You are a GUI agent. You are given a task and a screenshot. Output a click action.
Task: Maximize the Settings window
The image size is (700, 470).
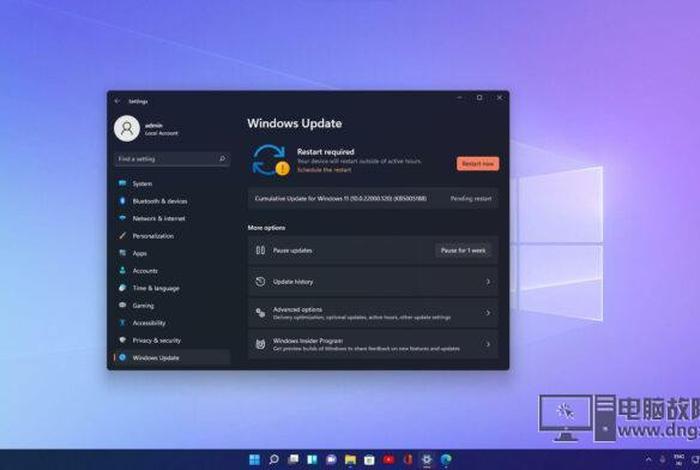[479, 97]
